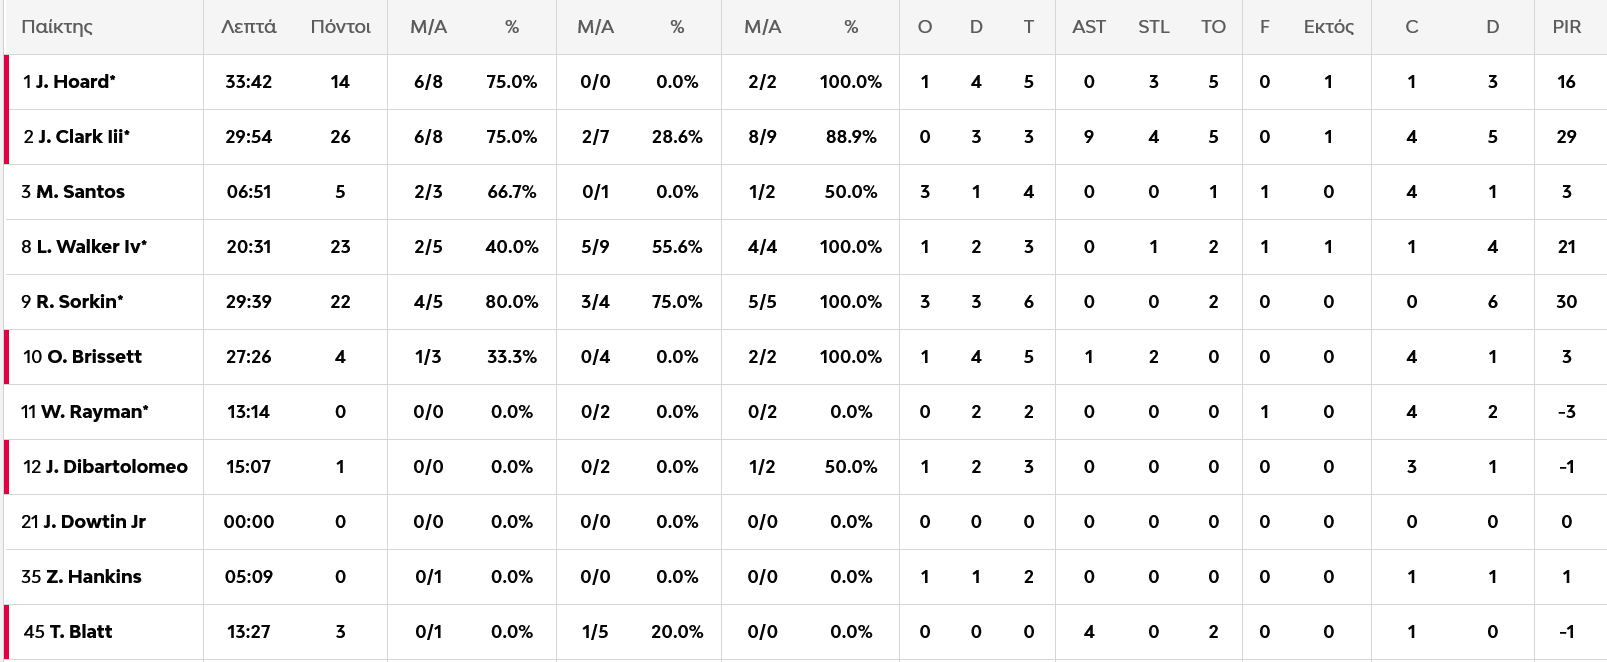Image resolution: width=1607 pixels, height=662 pixels.
Task: Sort by the Παίκτης column header
Action: tap(57, 27)
